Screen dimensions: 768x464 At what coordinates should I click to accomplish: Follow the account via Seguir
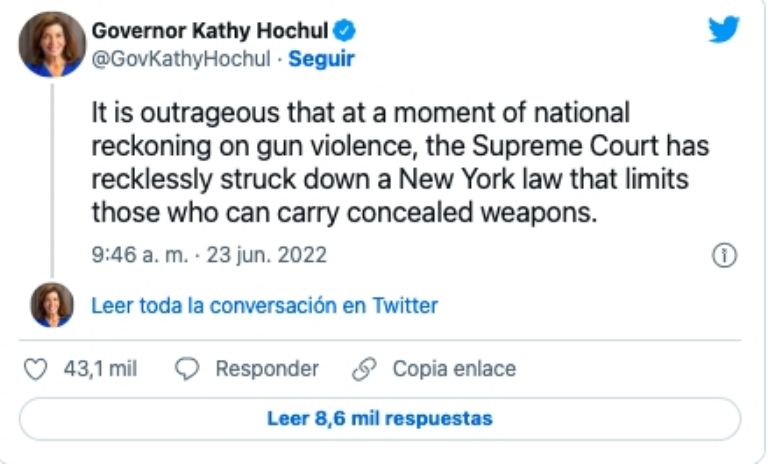pos(321,59)
